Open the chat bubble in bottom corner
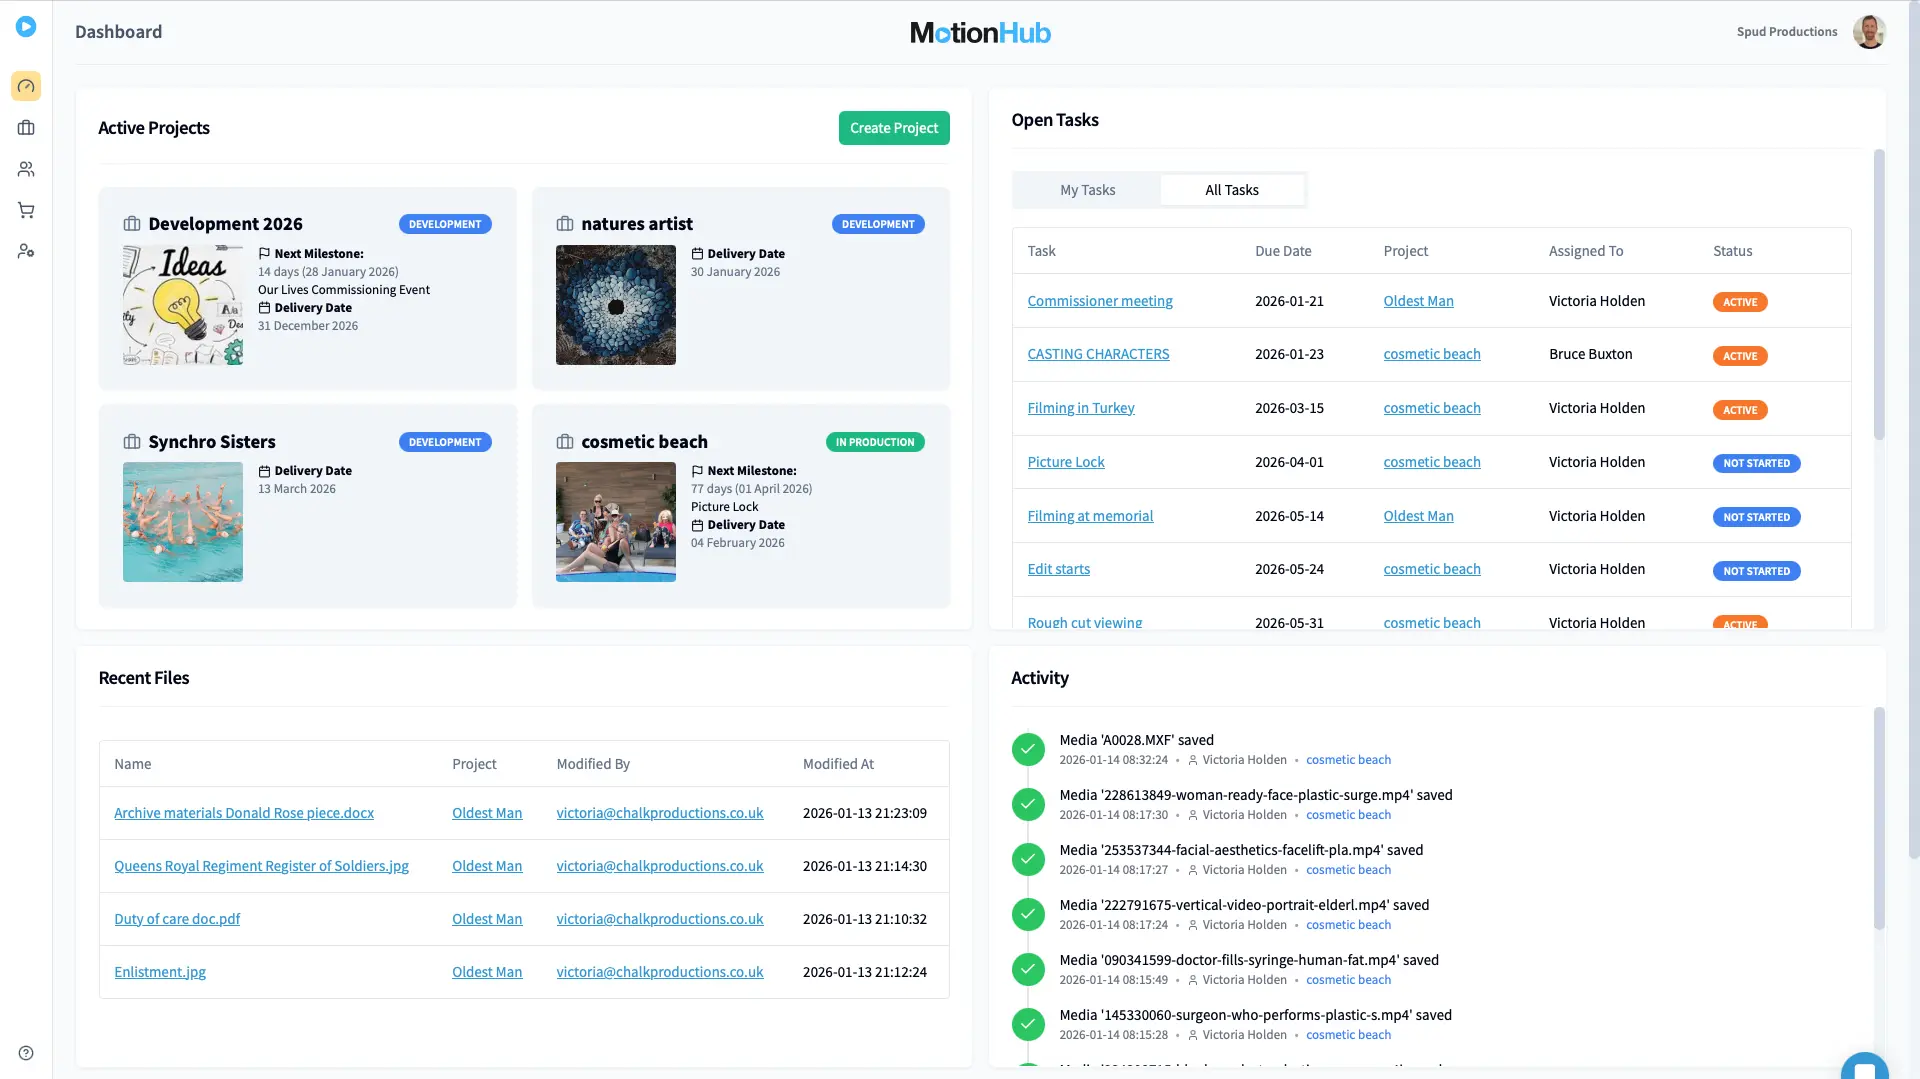The height and width of the screenshot is (1079, 1920). (1864, 1066)
